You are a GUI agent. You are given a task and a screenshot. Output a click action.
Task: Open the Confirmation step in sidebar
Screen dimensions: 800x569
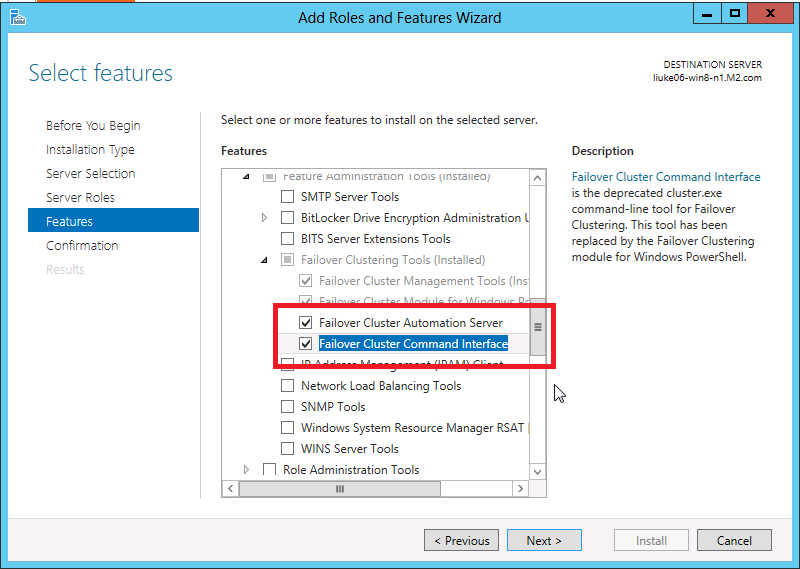[x=82, y=245]
